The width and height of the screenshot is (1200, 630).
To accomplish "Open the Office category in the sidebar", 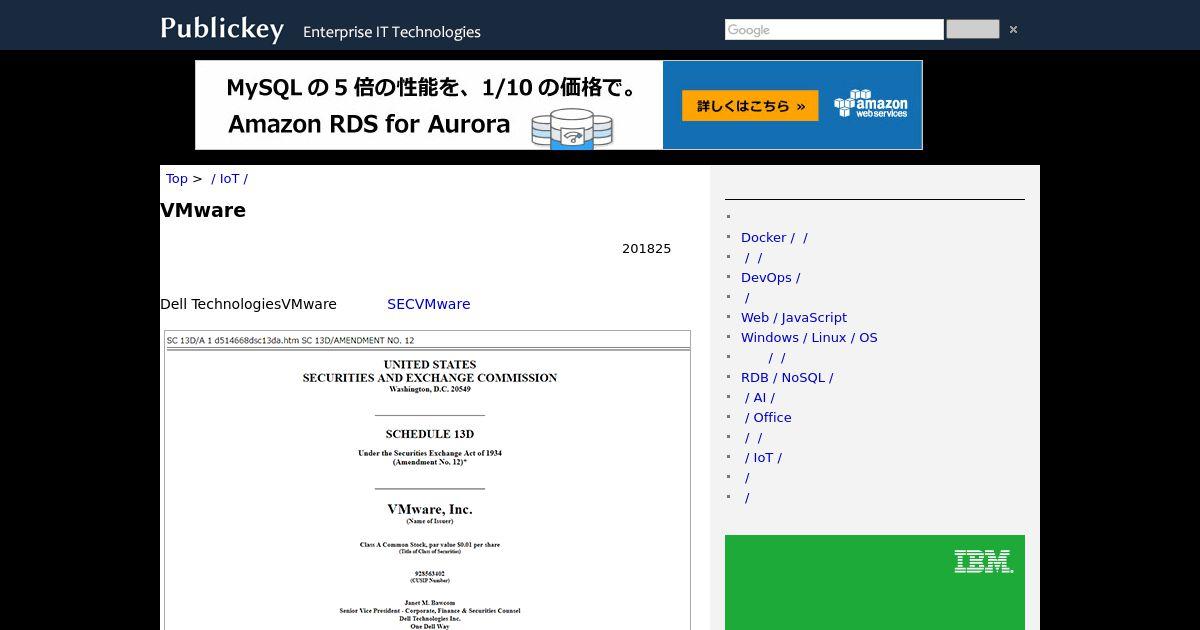I will click(x=768, y=417).
